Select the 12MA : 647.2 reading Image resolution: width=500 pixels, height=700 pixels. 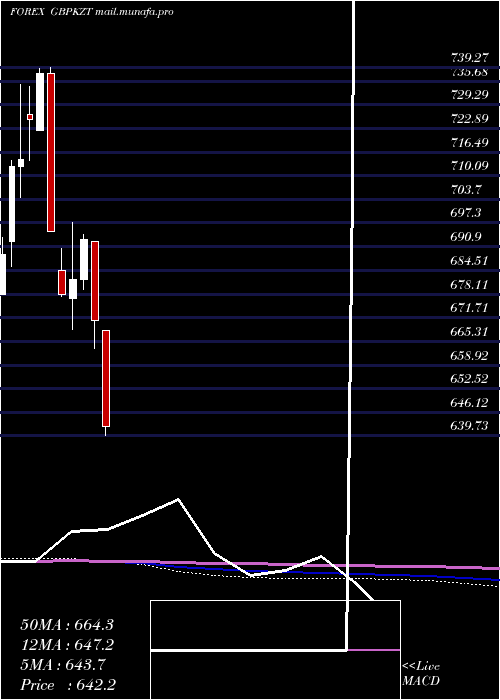(x=67, y=645)
